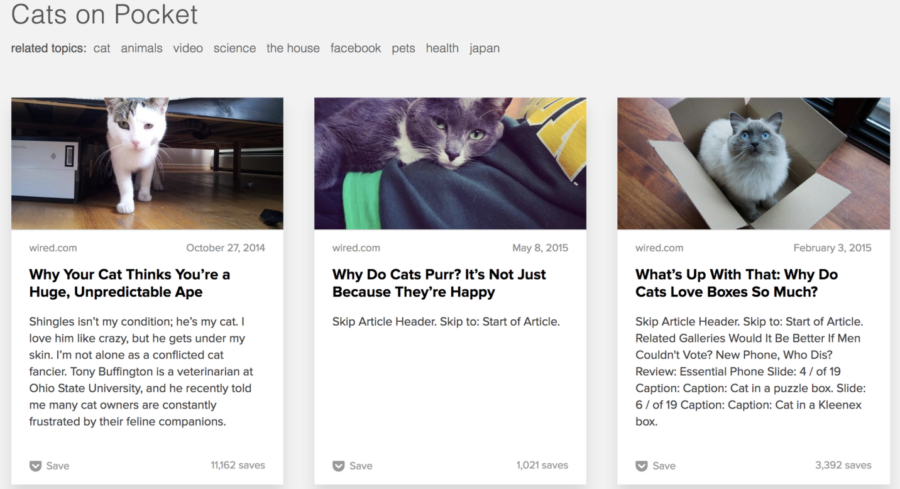Visit the 'facebook' topic

coord(355,48)
